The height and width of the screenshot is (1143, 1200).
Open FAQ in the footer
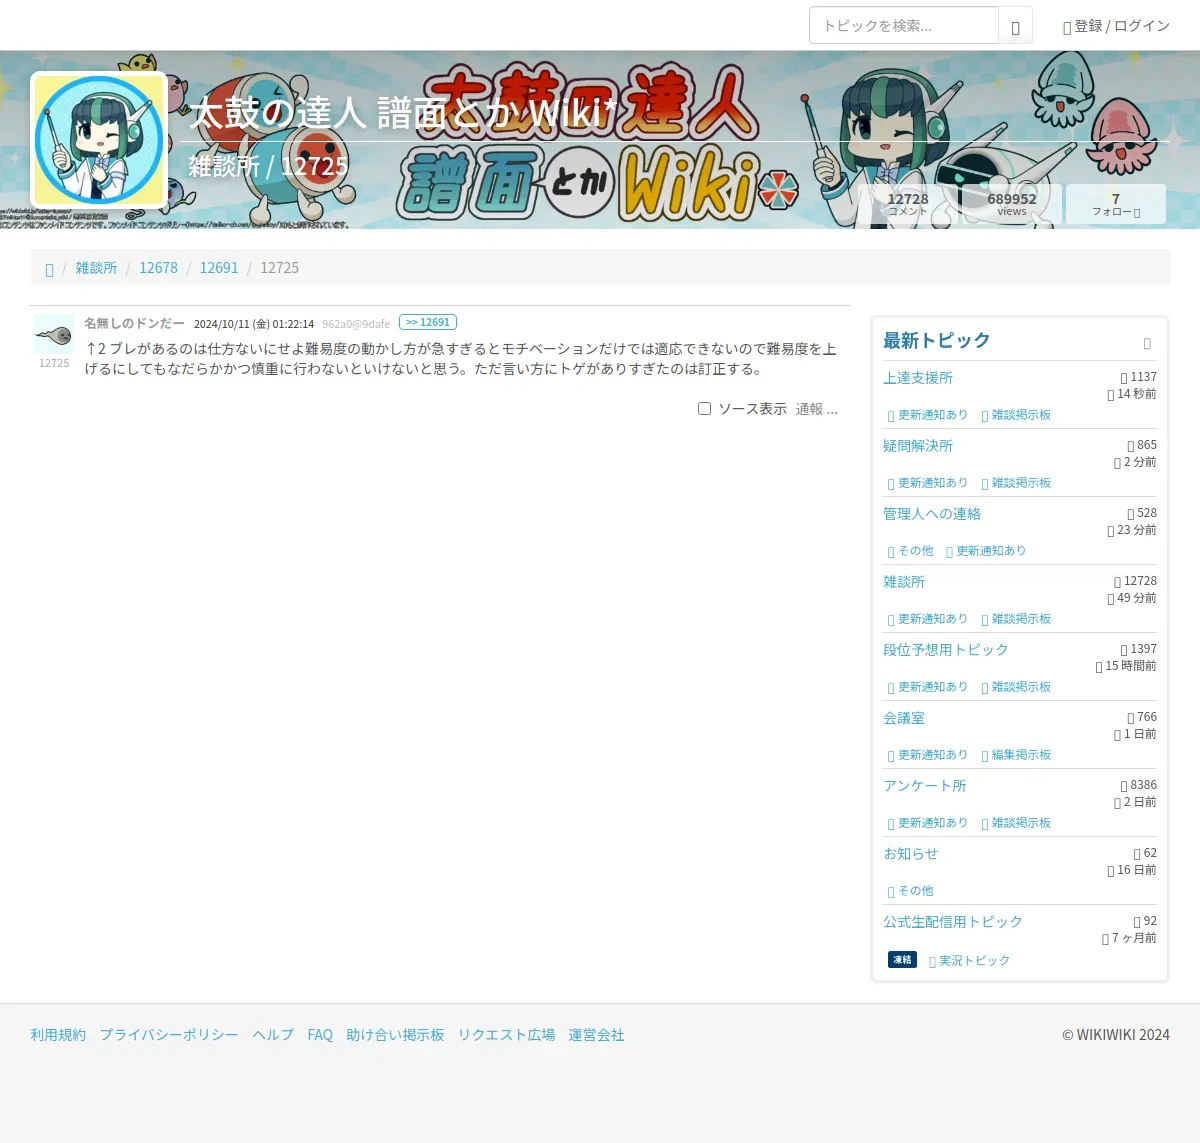[320, 1035]
